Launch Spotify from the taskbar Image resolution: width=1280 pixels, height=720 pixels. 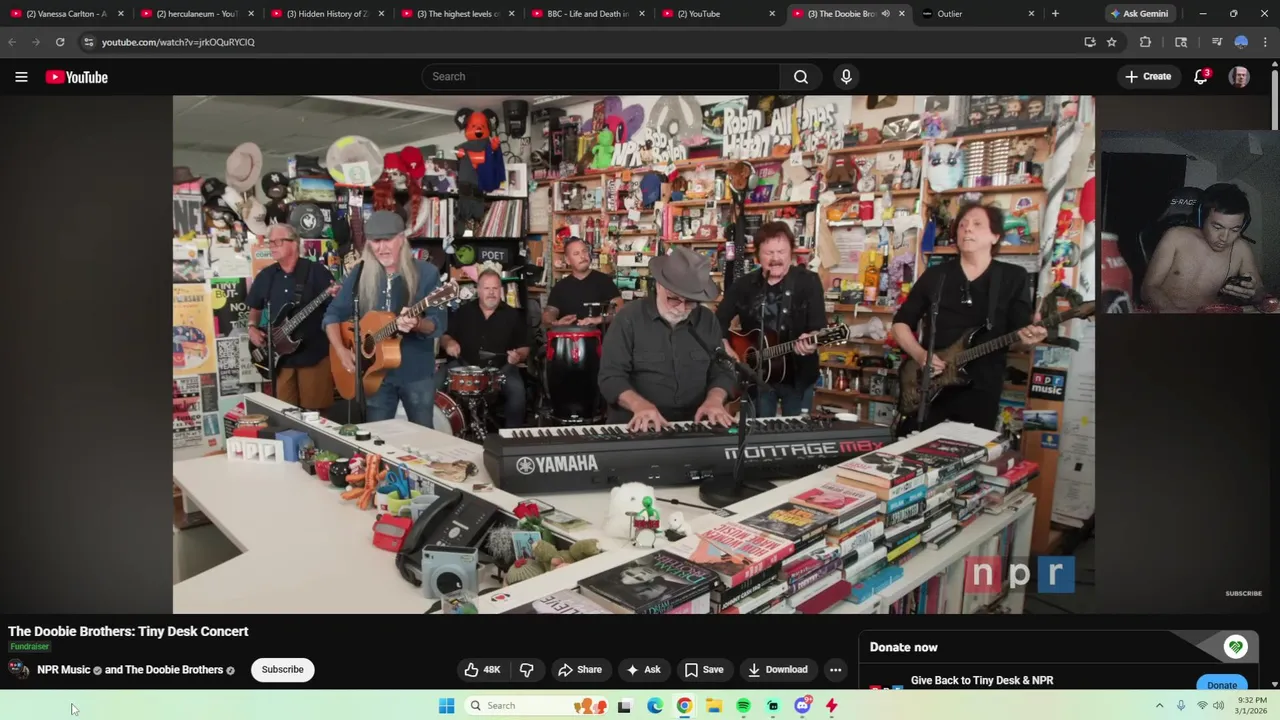(743, 706)
